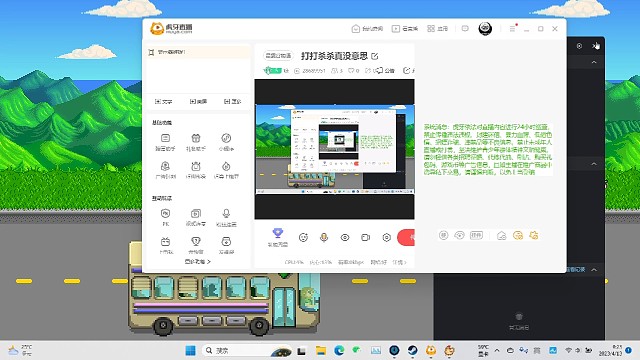Screen dimensions: 640x360
Task: Click the scene item row in source list
Action: [198, 52]
